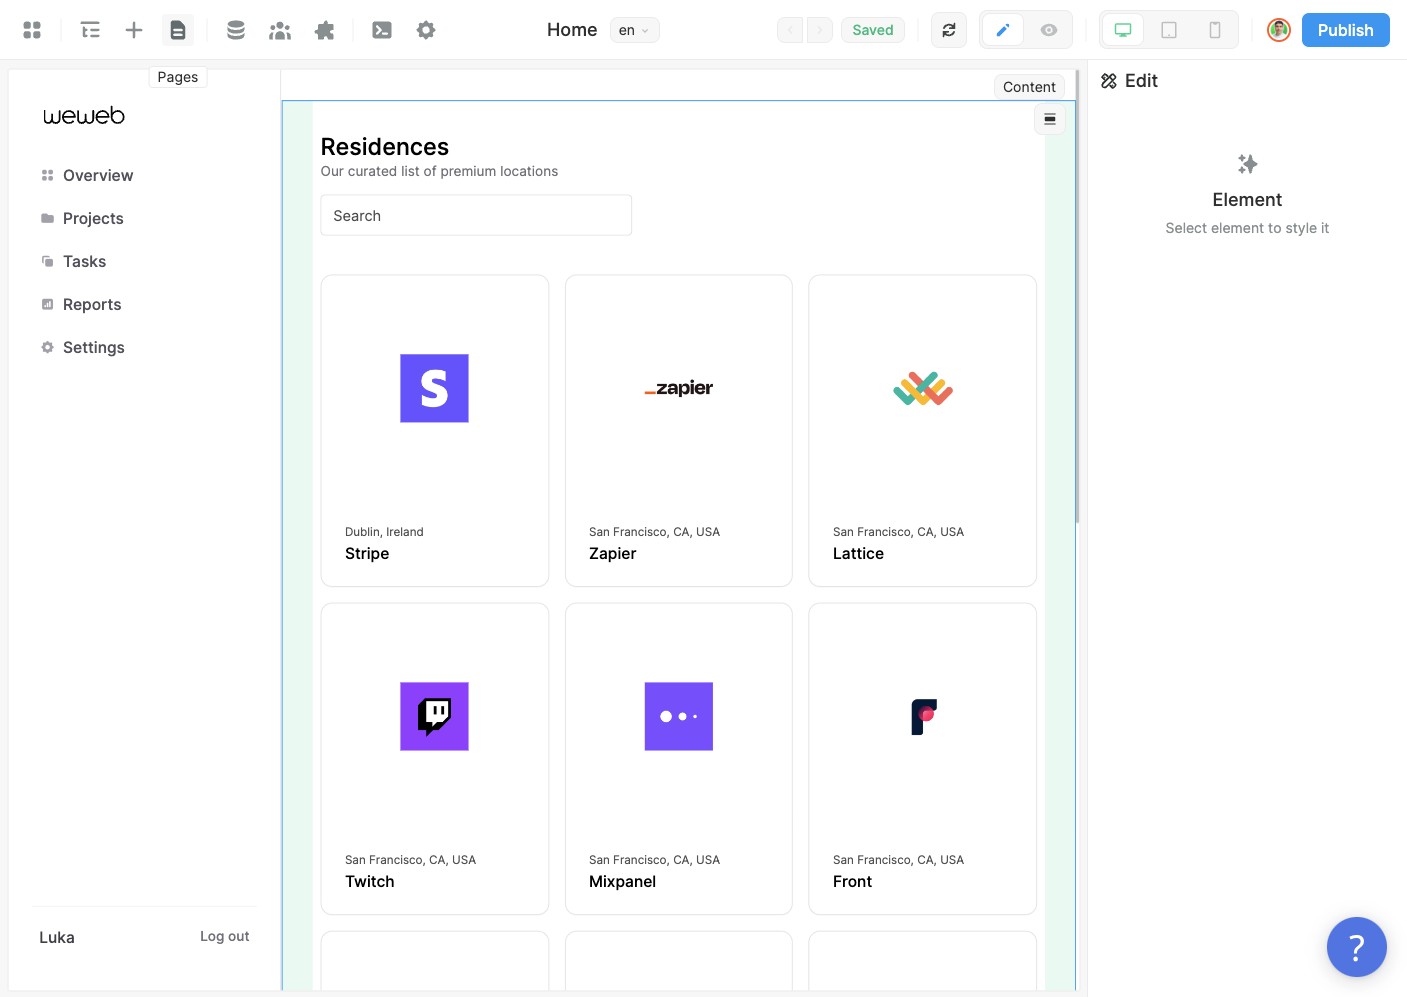This screenshot has width=1407, height=997.
Task: Select desktop viewport icon
Action: pos(1123,30)
